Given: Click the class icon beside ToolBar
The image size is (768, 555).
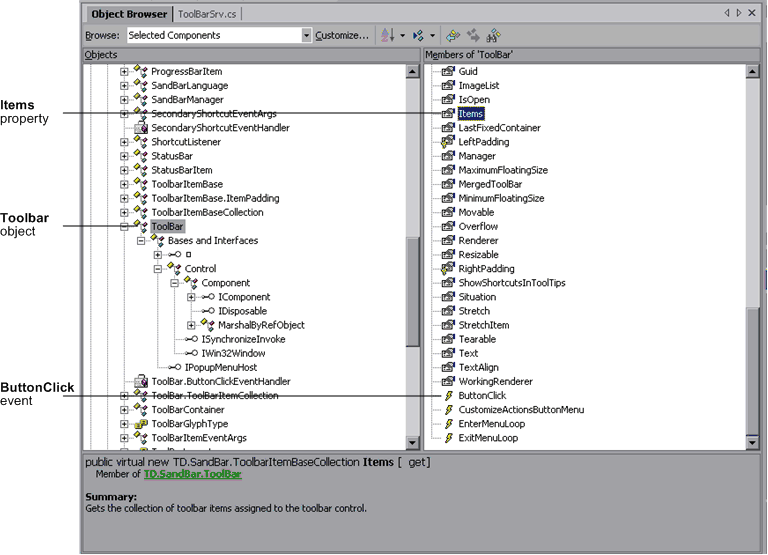Looking at the screenshot, I should point(141,226).
